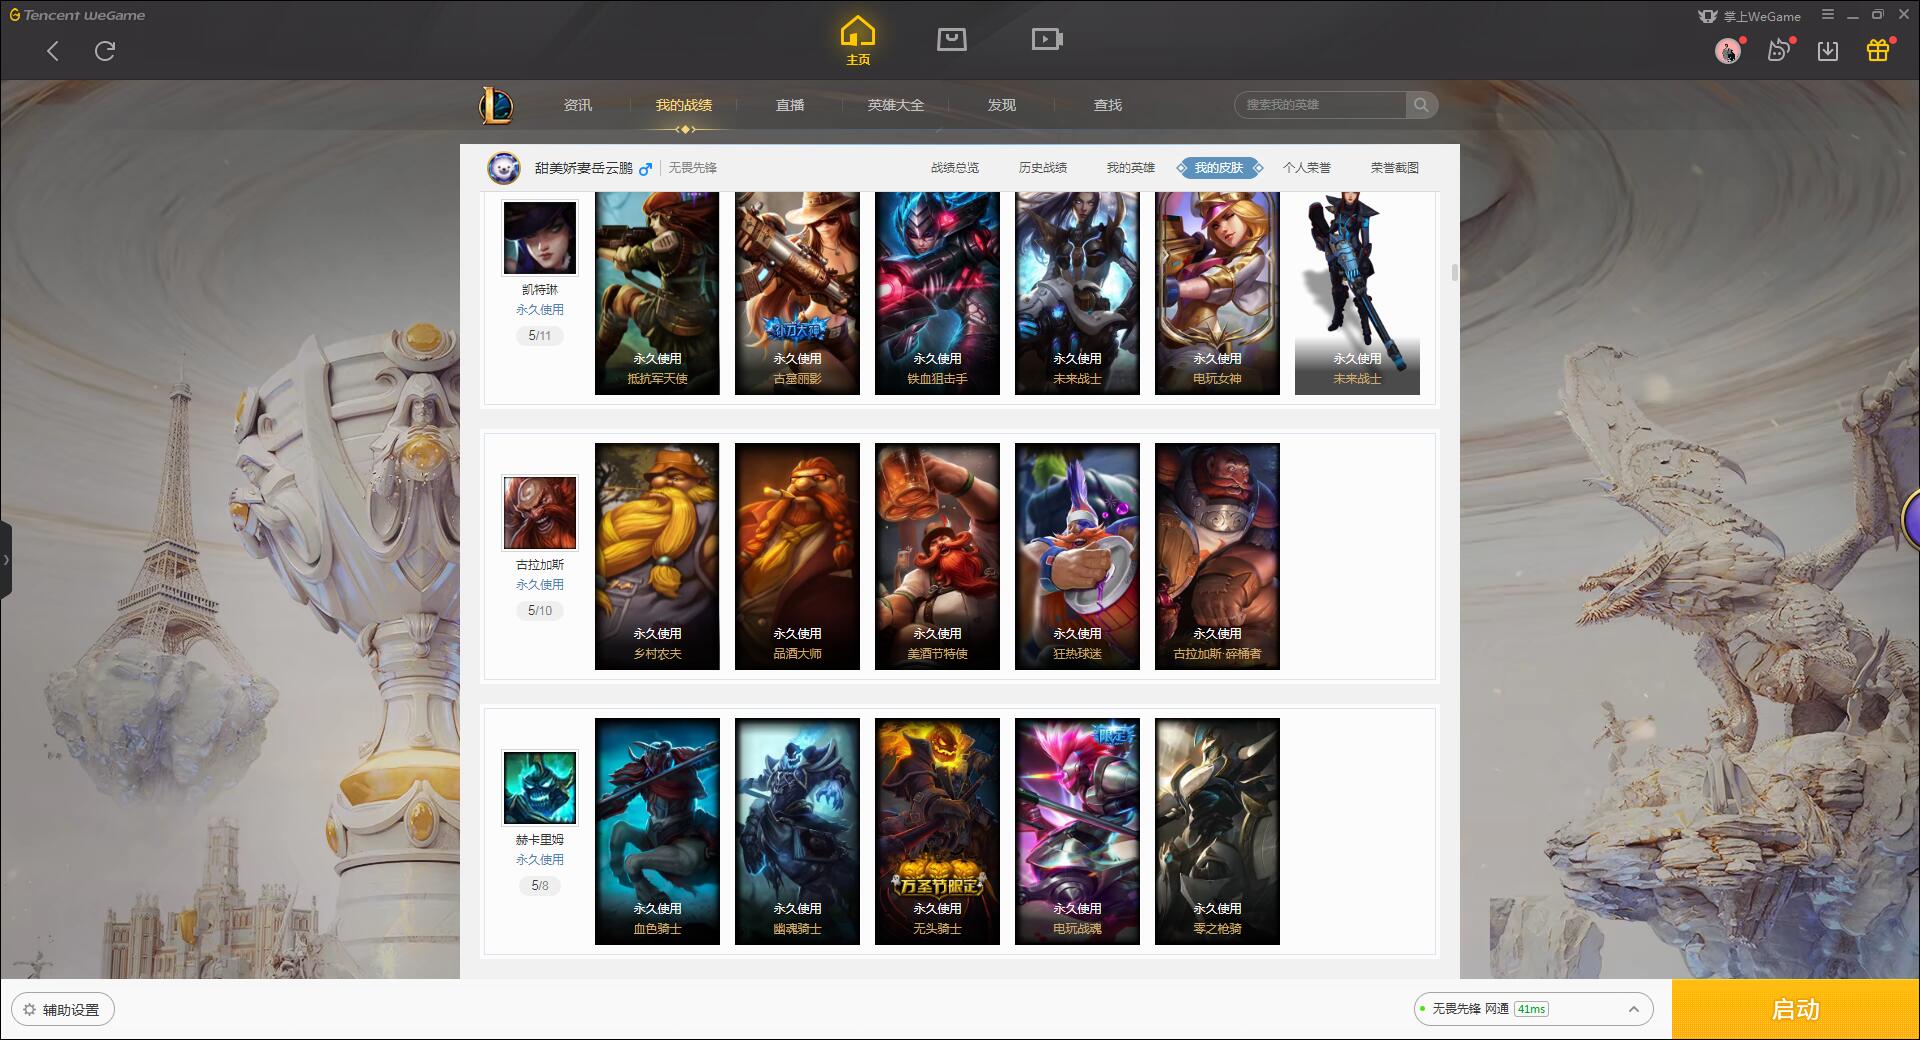Open the 发现 tab
The image size is (1920, 1040).
1002,105
